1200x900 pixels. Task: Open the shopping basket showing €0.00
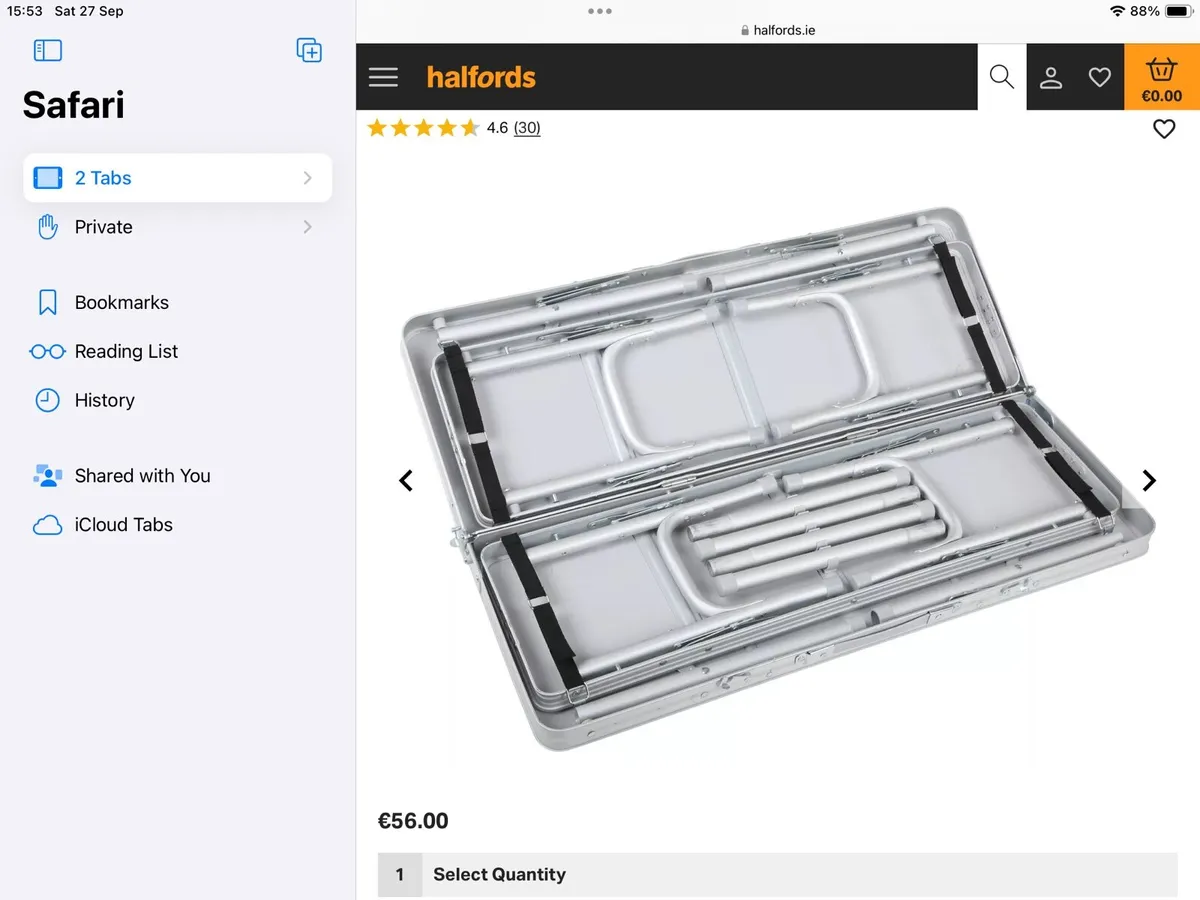click(1161, 78)
